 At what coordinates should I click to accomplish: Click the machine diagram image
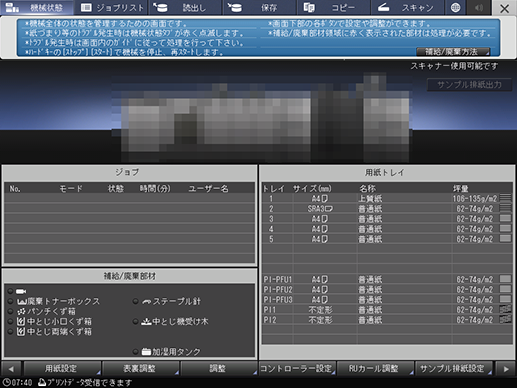pos(262,118)
